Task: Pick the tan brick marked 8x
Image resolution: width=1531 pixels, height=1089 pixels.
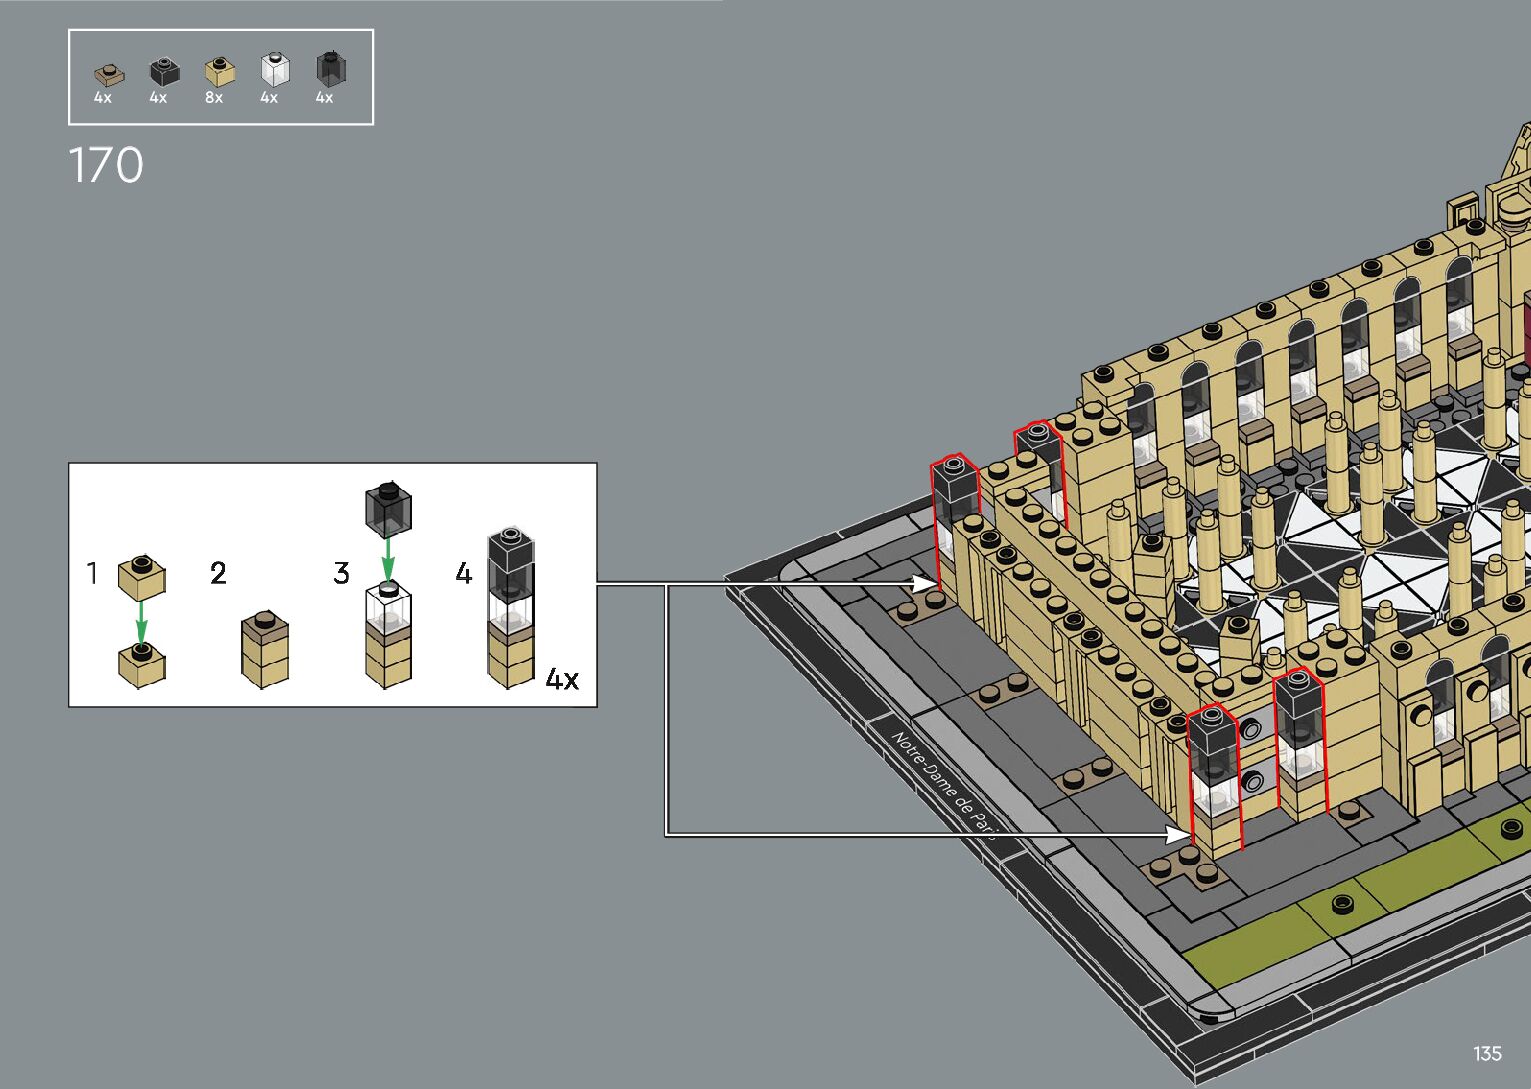Action: coord(219,71)
